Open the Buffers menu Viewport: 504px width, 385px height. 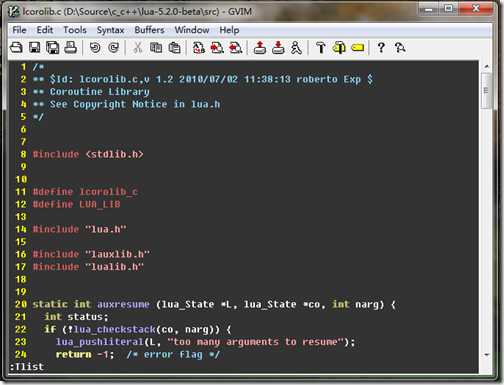(x=149, y=30)
